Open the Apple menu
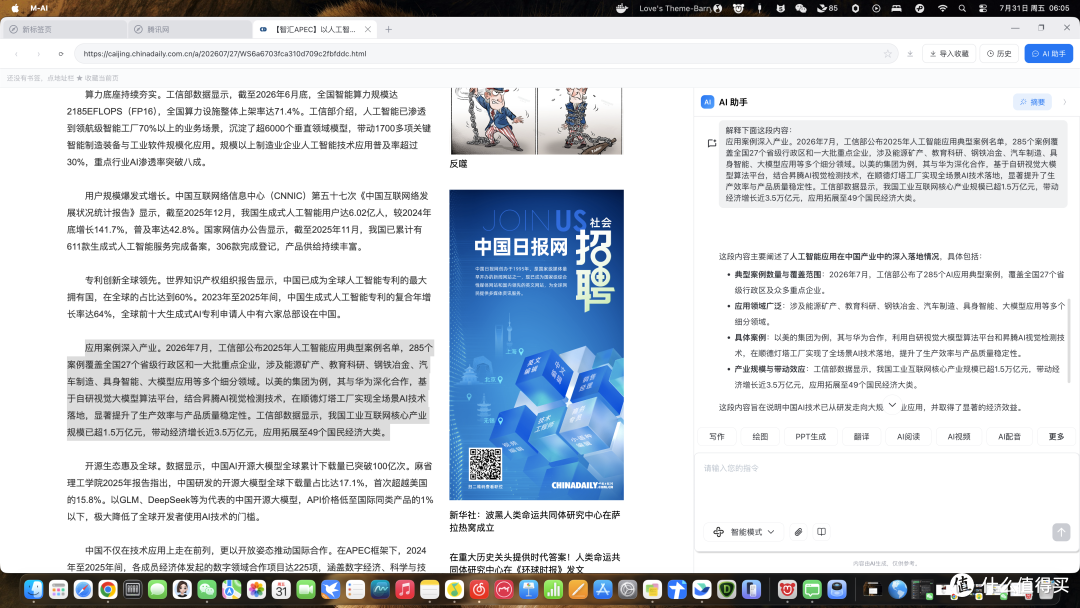The width and height of the screenshot is (1080, 608). (15, 8)
